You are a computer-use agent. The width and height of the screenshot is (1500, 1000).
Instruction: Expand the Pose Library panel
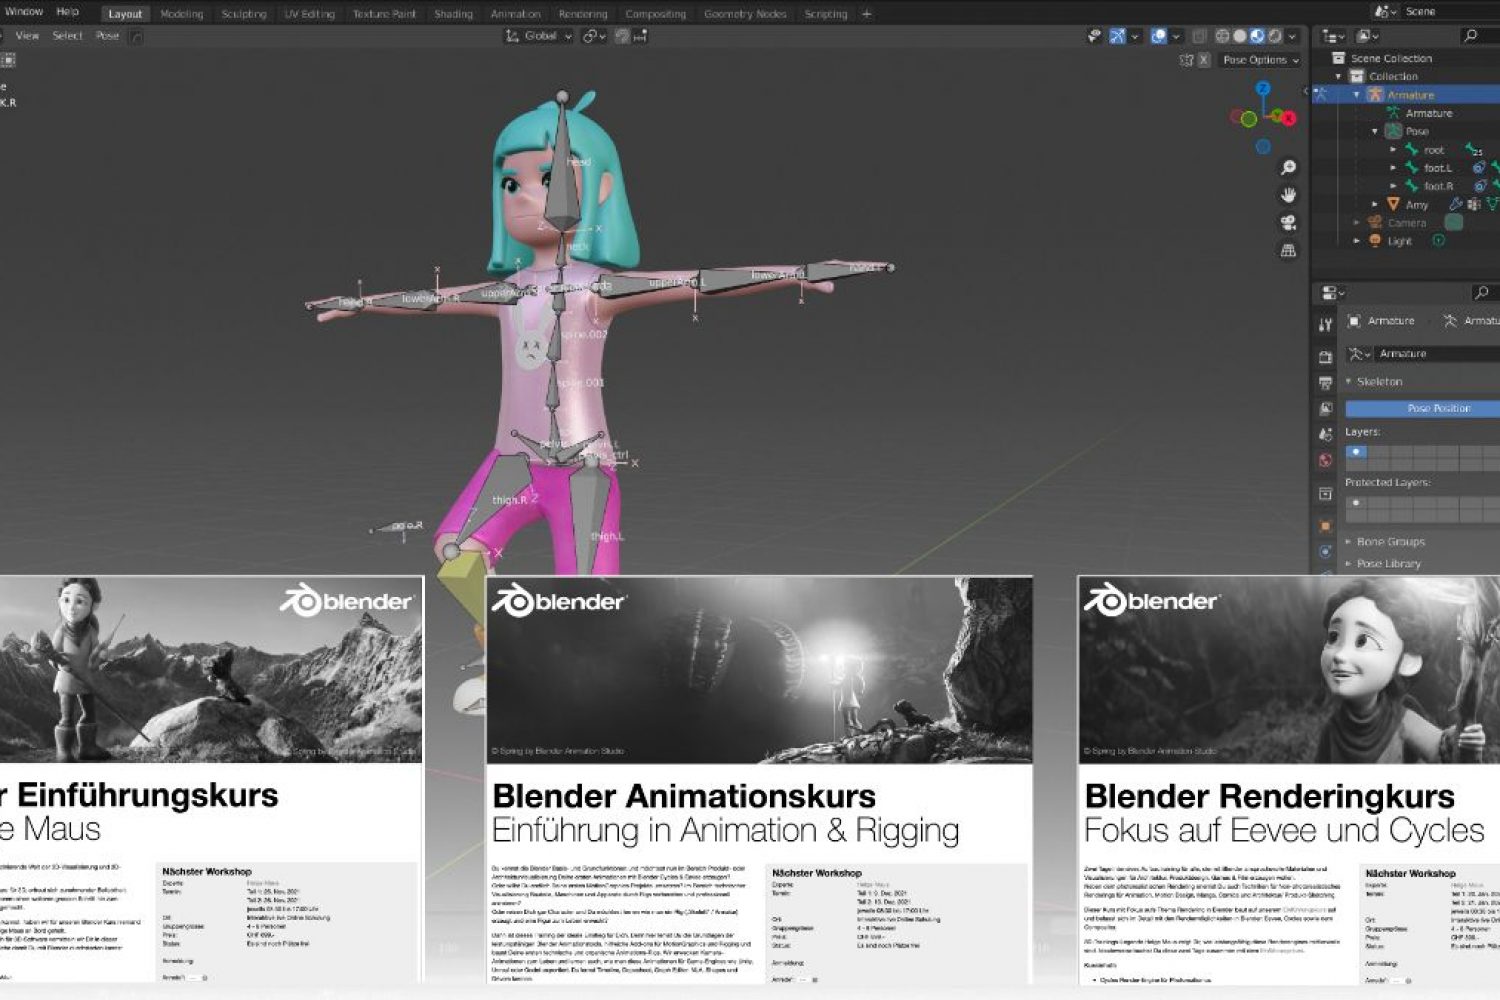click(1388, 564)
